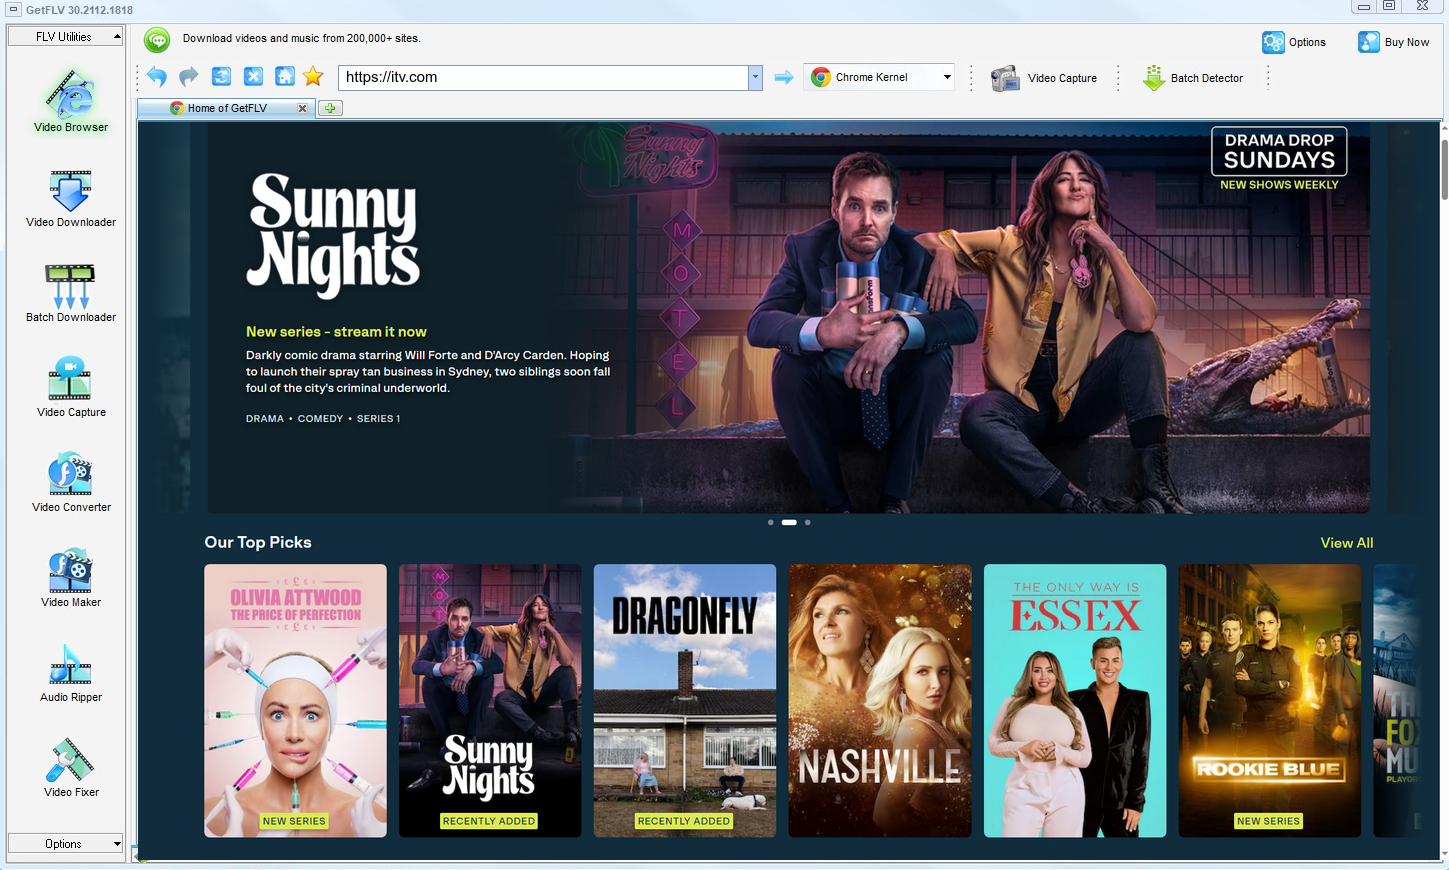The image size is (1449, 870).
Task: Expand the address bar URL history dropdown
Action: pos(755,77)
